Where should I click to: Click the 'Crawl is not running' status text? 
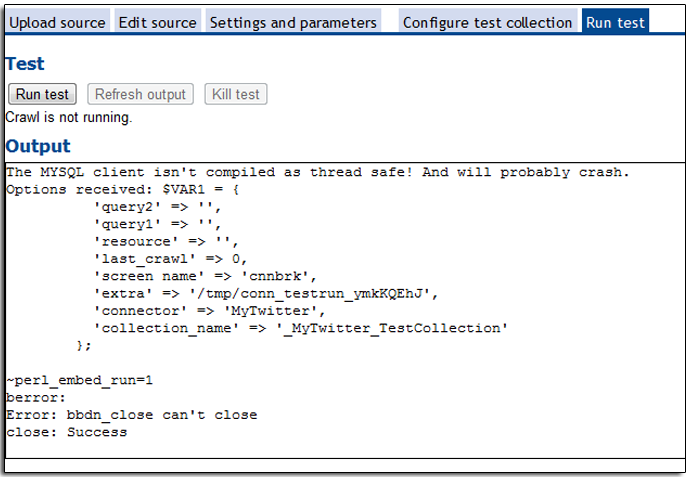pyautogui.click(x=69, y=117)
